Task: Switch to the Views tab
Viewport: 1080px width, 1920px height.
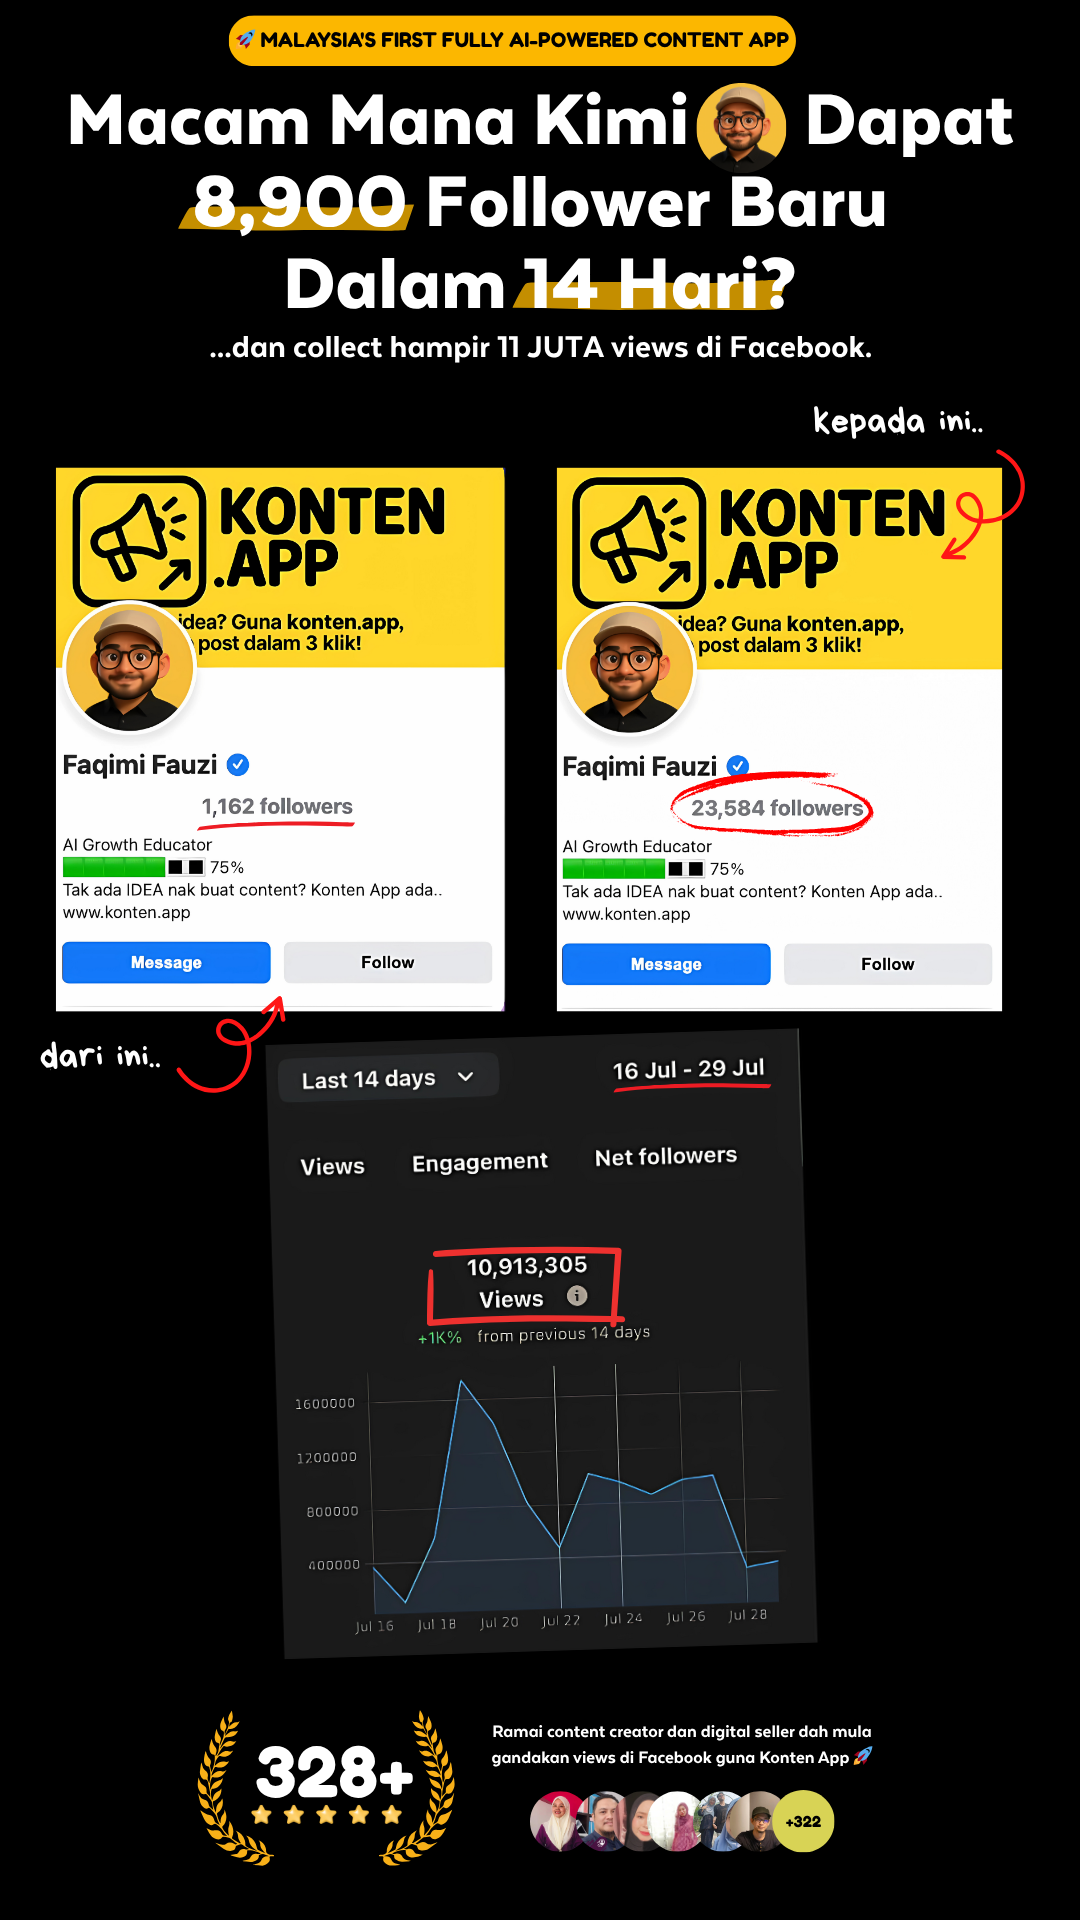Action: tap(333, 1166)
